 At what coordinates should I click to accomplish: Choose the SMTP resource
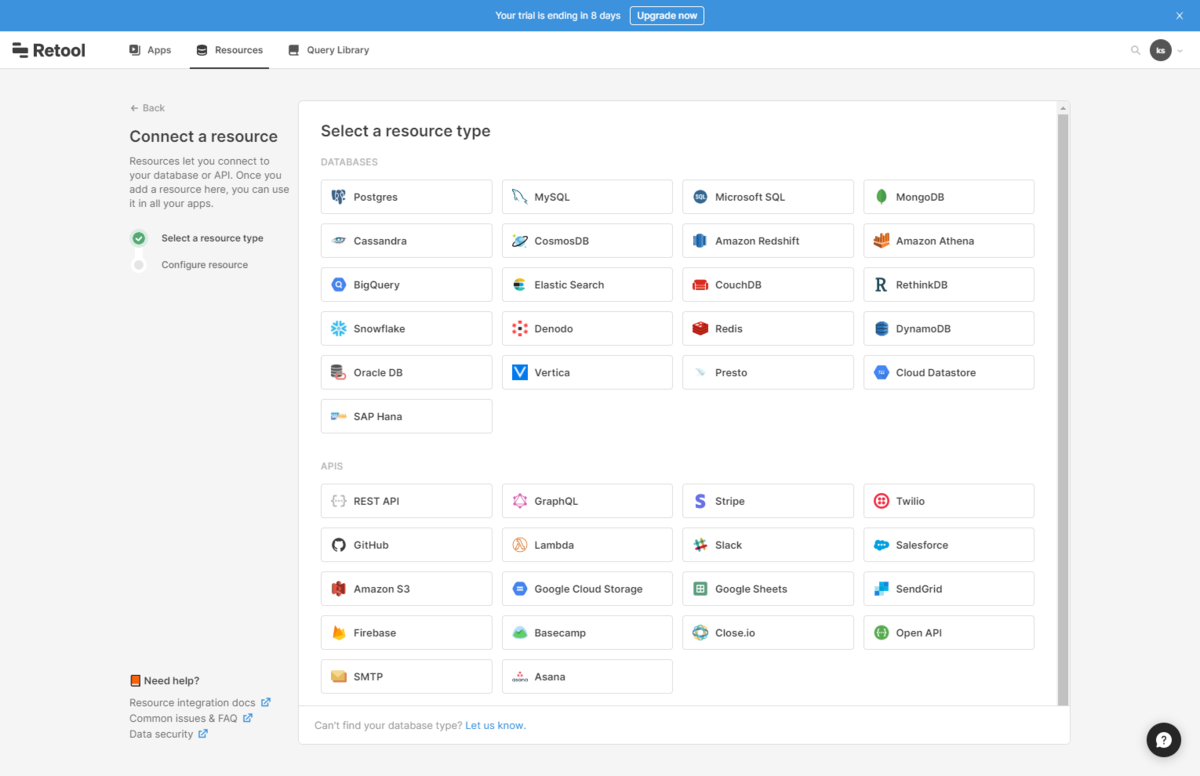point(407,677)
